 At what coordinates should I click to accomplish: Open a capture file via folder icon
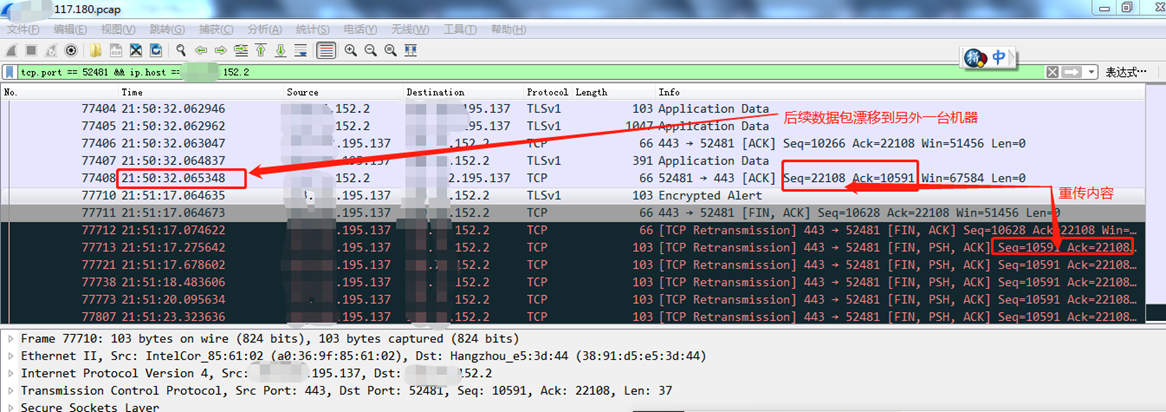pos(96,50)
